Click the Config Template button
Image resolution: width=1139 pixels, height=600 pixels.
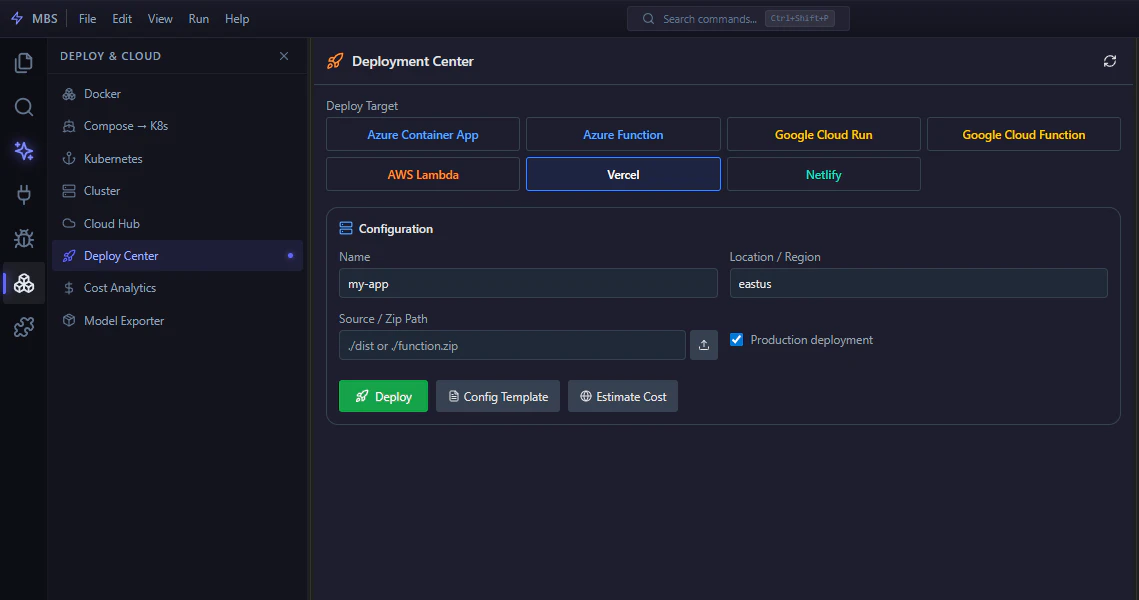coord(497,396)
